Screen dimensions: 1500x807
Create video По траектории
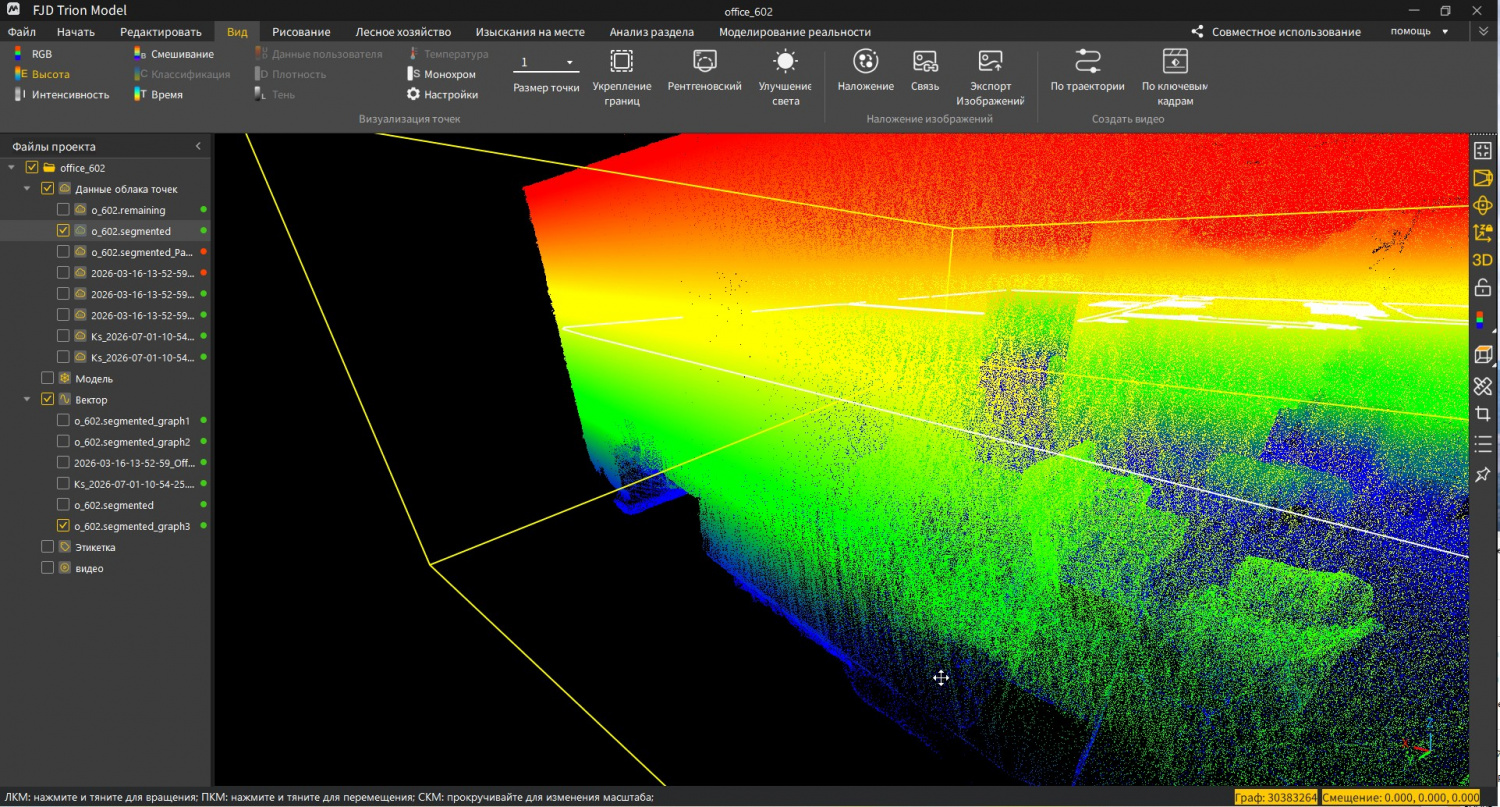tap(1087, 62)
